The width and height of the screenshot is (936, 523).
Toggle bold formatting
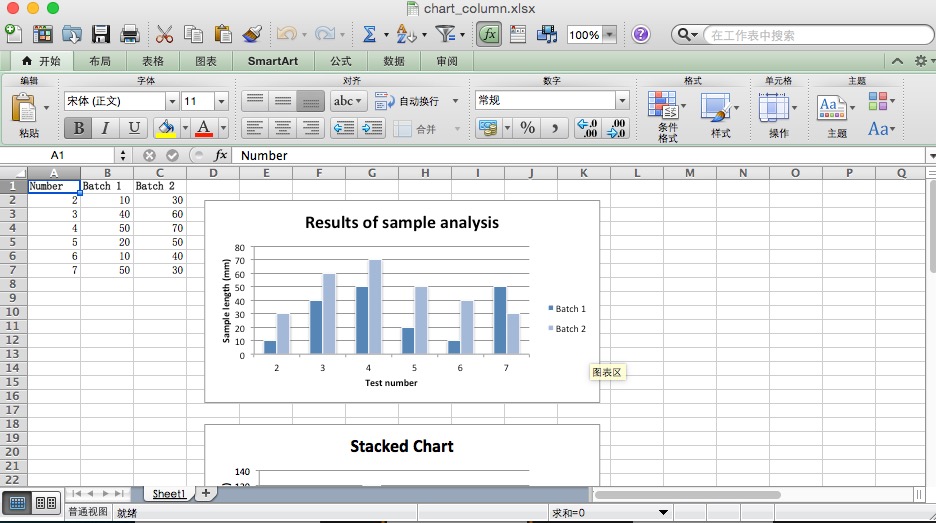click(78, 128)
